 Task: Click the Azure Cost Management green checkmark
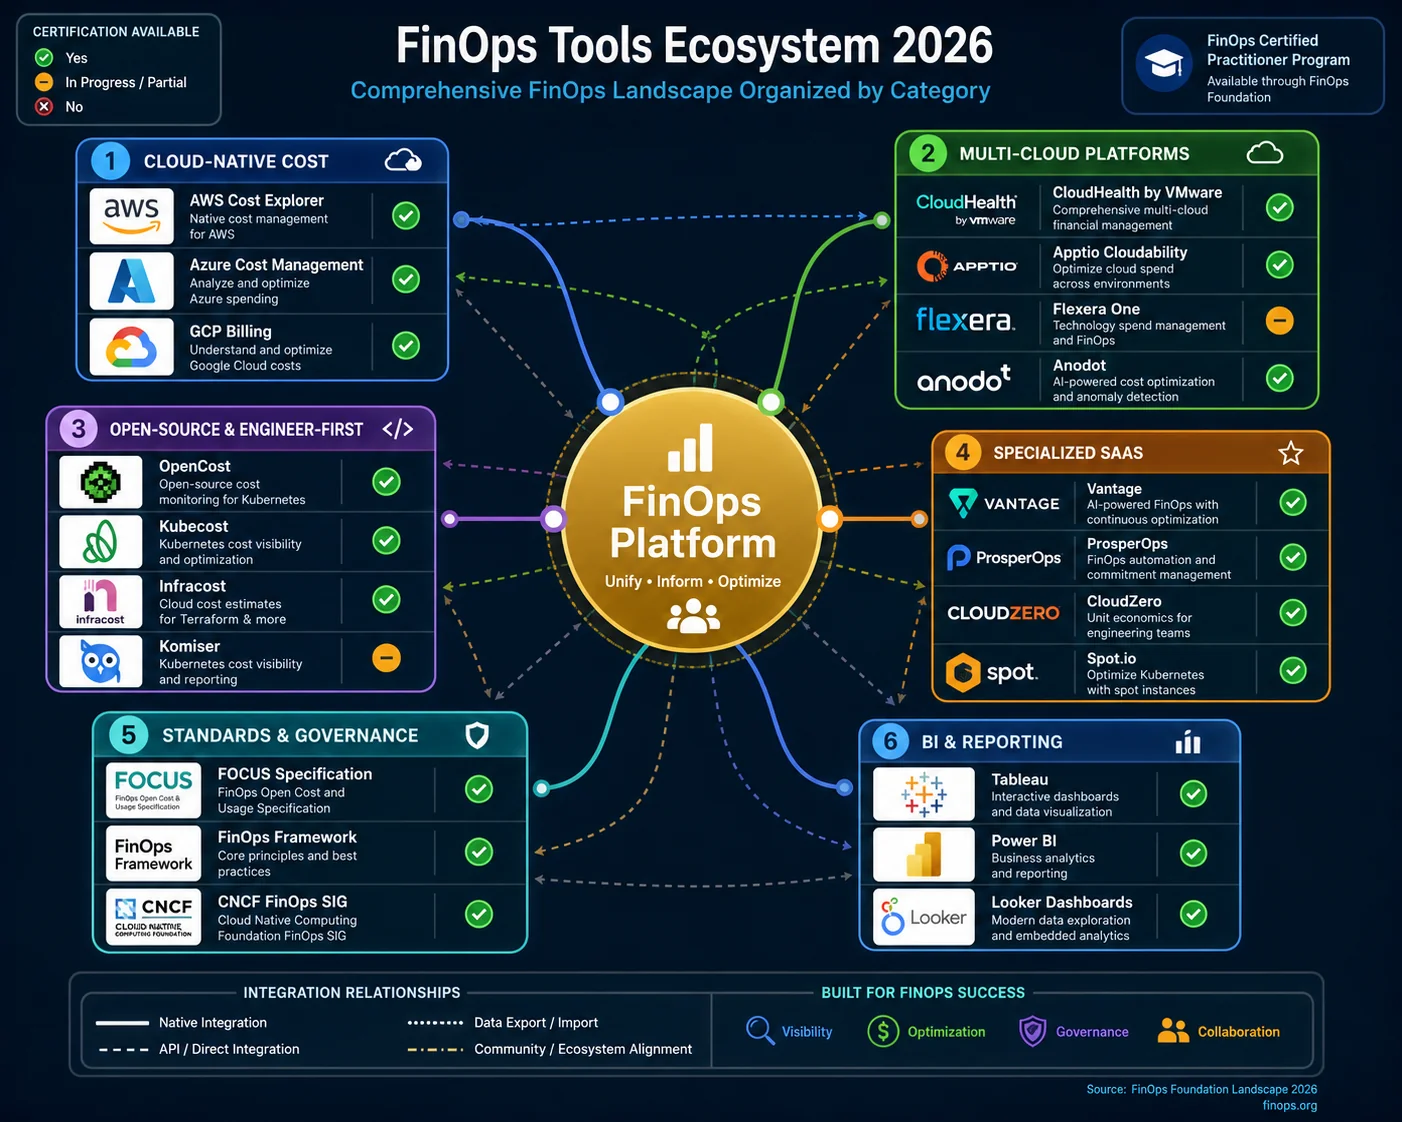[406, 279]
